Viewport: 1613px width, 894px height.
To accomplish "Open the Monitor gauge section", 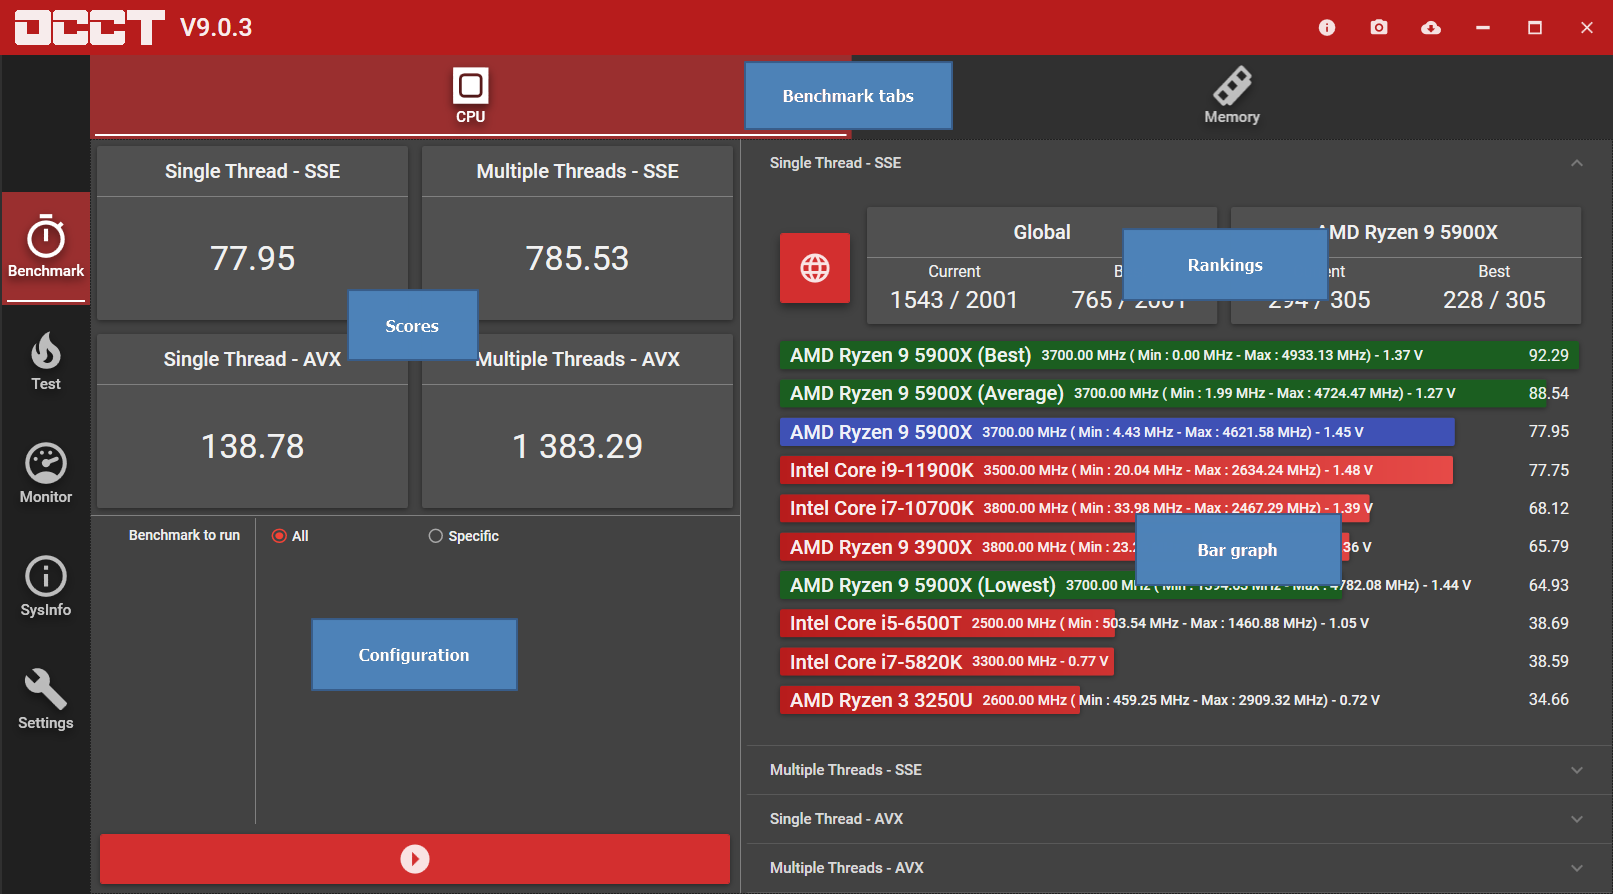I will click(x=46, y=474).
